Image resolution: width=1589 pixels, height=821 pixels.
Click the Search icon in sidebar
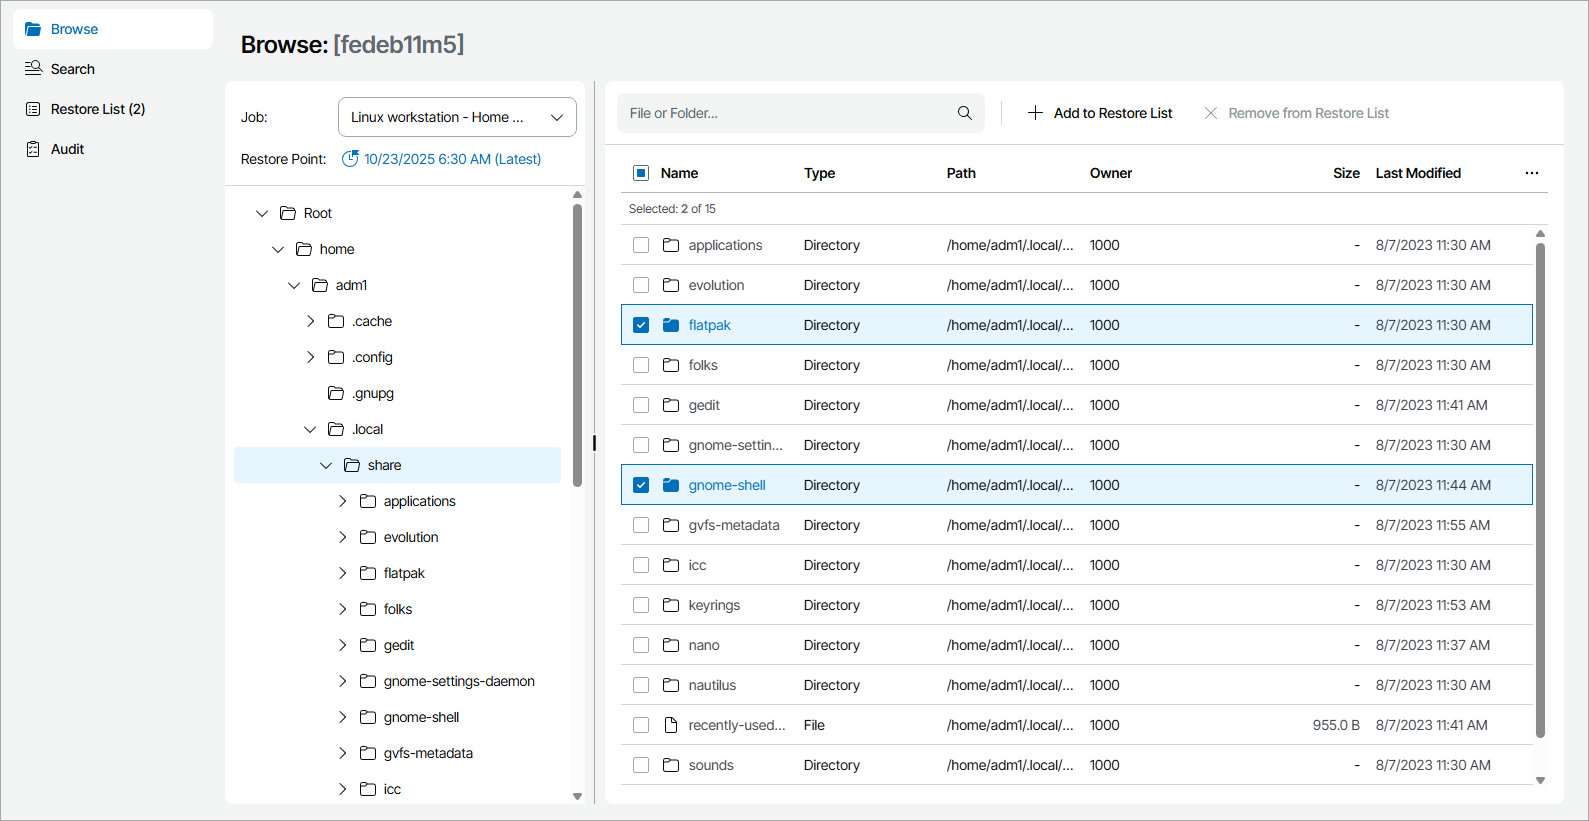click(x=33, y=69)
